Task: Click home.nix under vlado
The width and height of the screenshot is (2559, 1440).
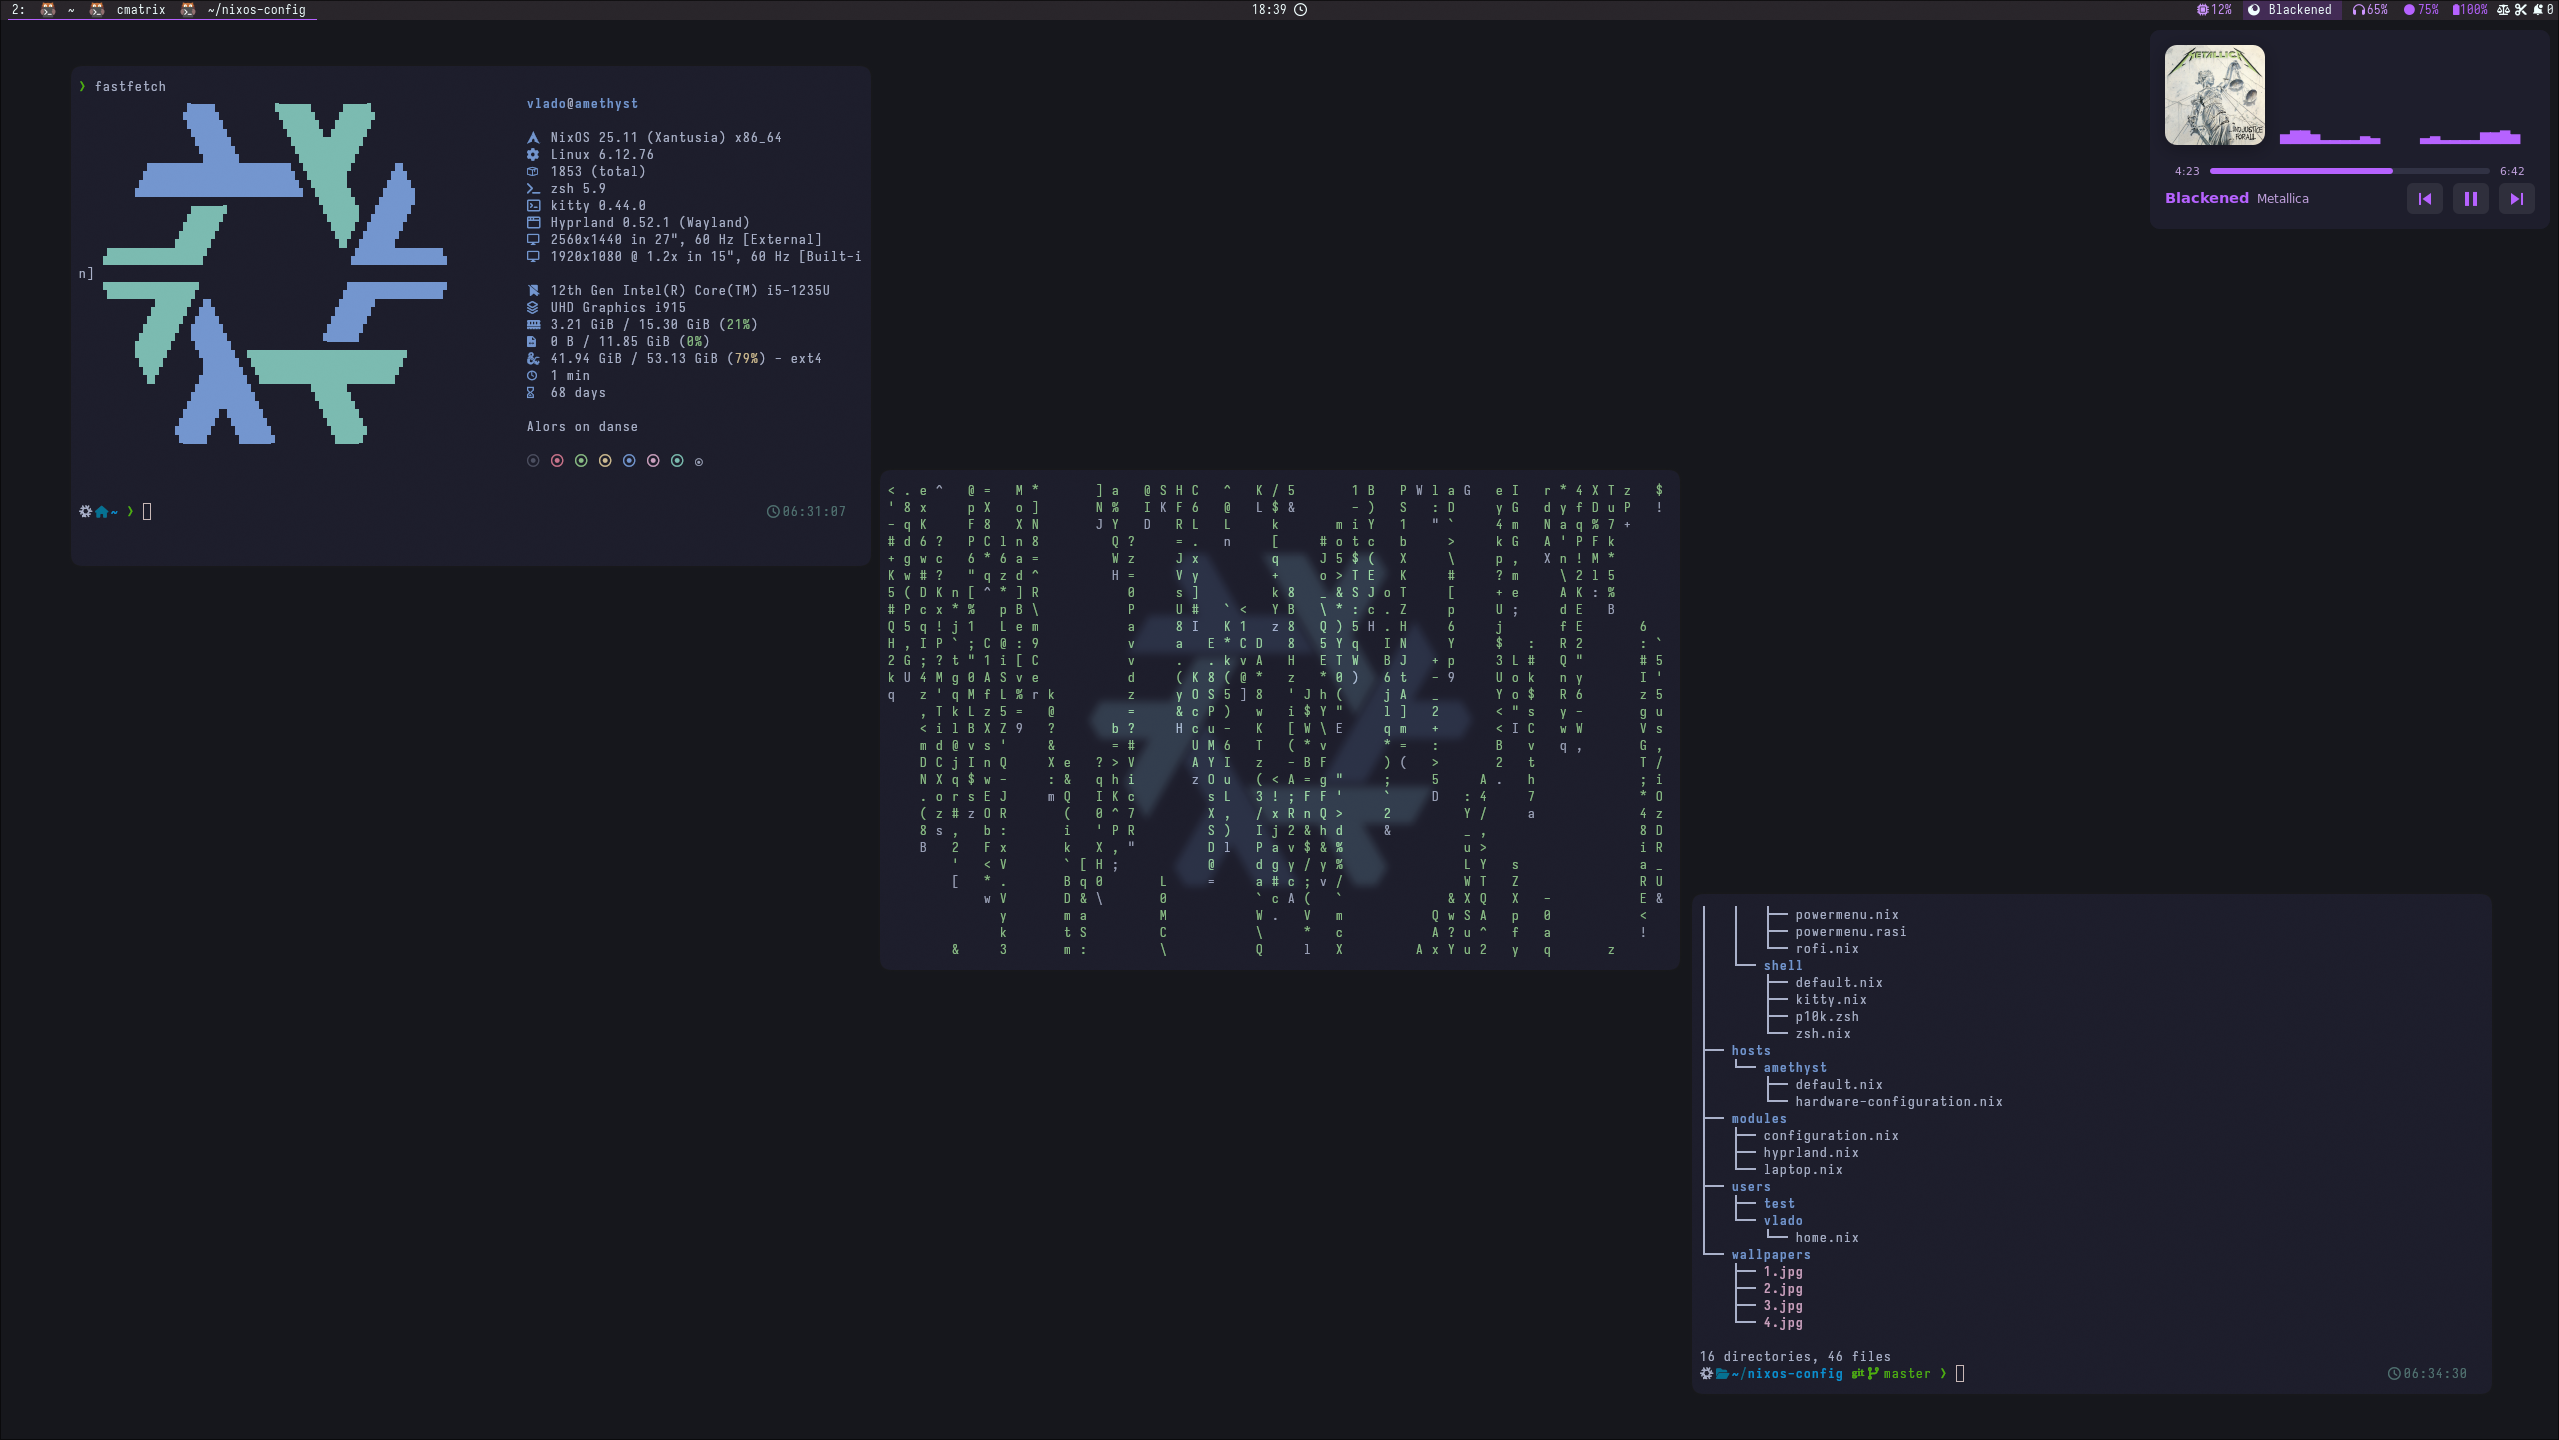Action: pyautogui.click(x=1827, y=1238)
